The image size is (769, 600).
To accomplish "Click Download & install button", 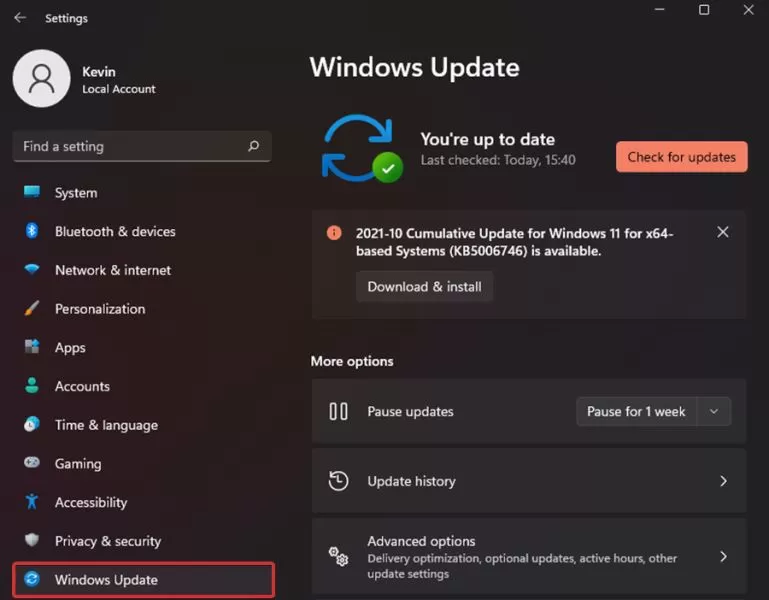I will 424,287.
